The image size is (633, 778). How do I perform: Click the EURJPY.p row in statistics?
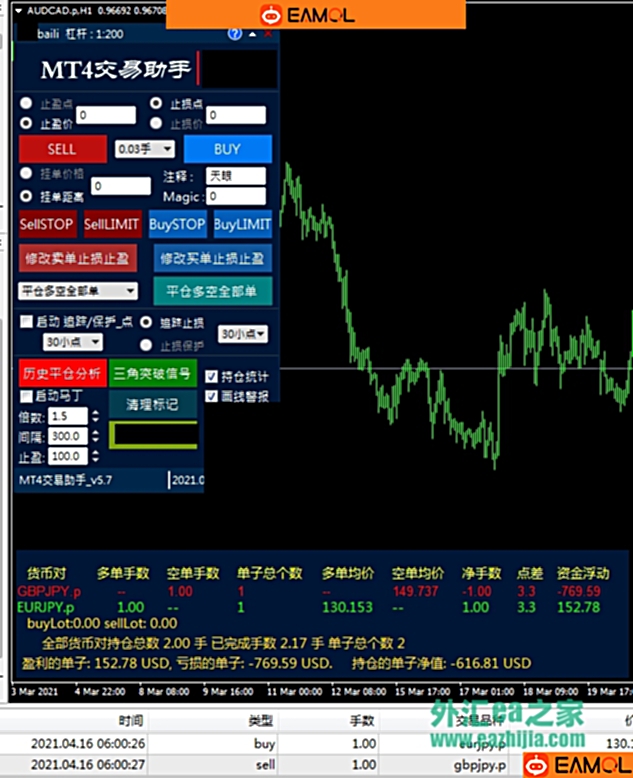[309, 607]
